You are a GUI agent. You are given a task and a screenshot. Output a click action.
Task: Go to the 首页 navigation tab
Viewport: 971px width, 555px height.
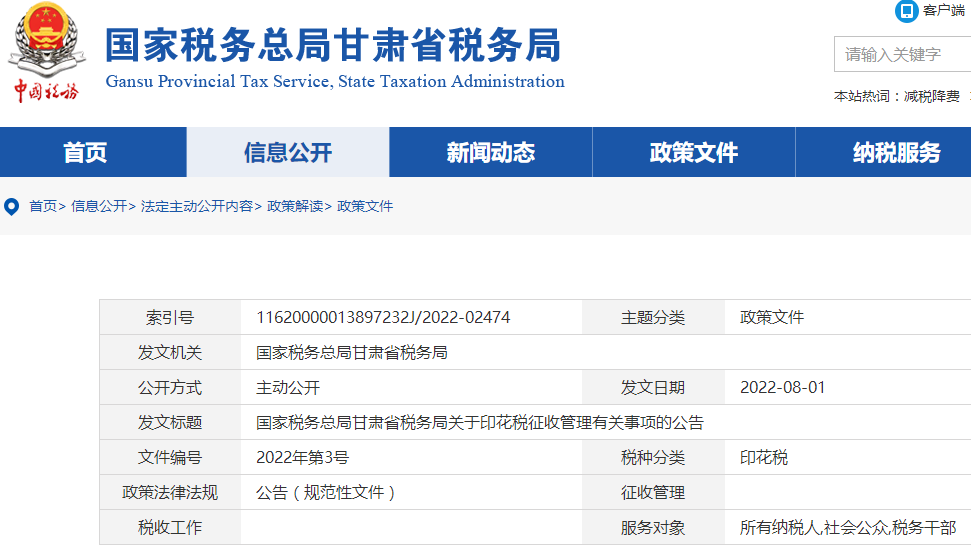[x=85, y=153]
